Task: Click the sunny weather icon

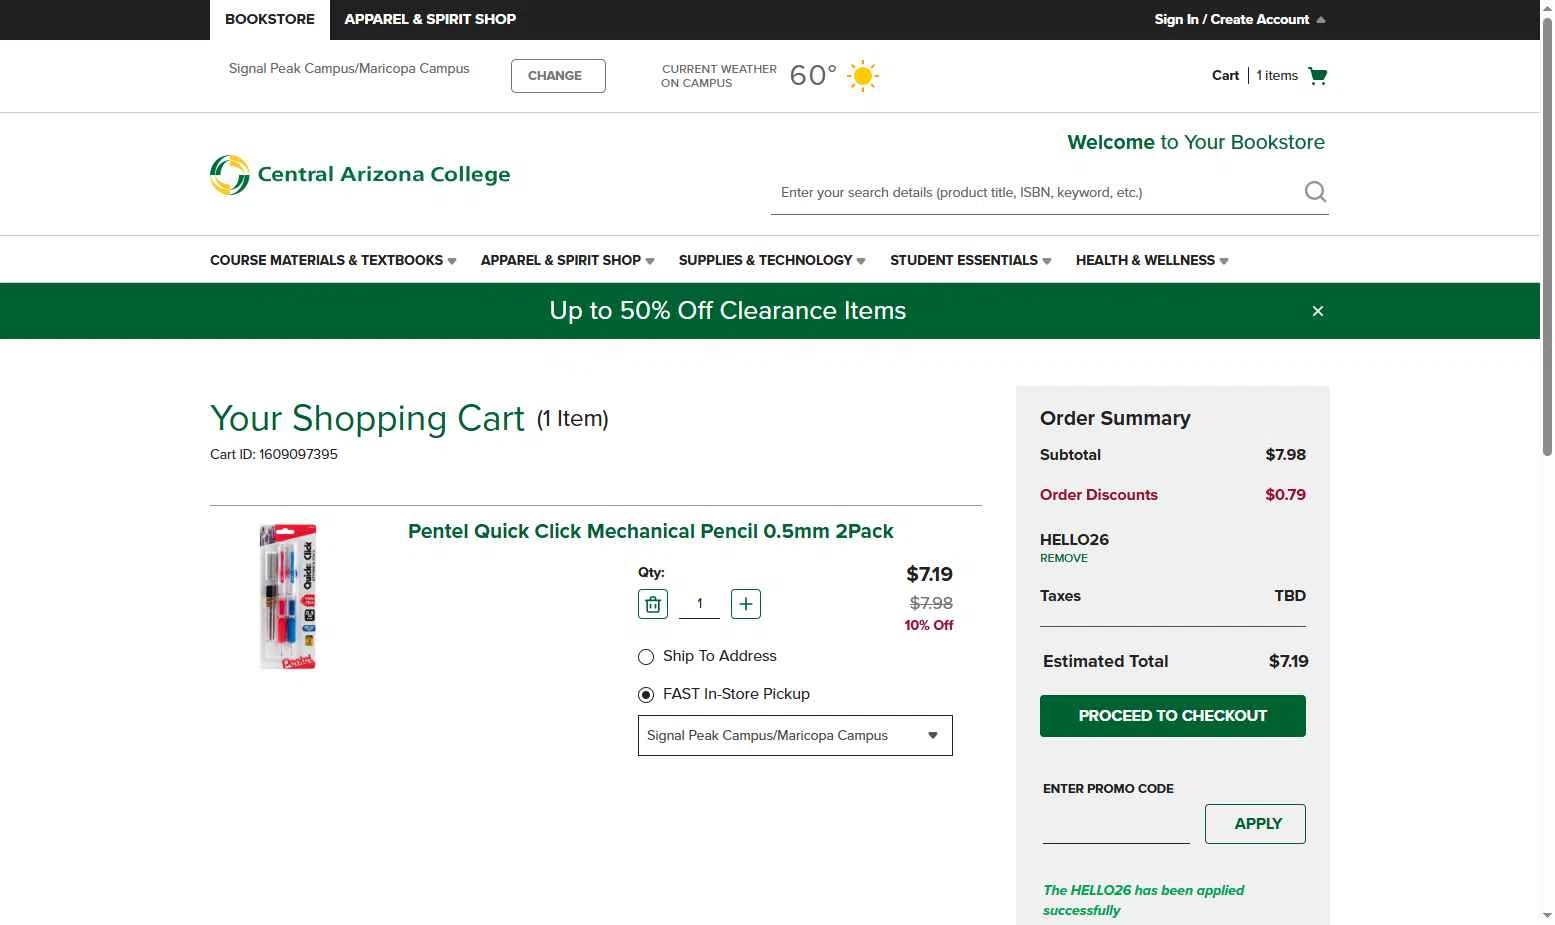Action: point(862,76)
